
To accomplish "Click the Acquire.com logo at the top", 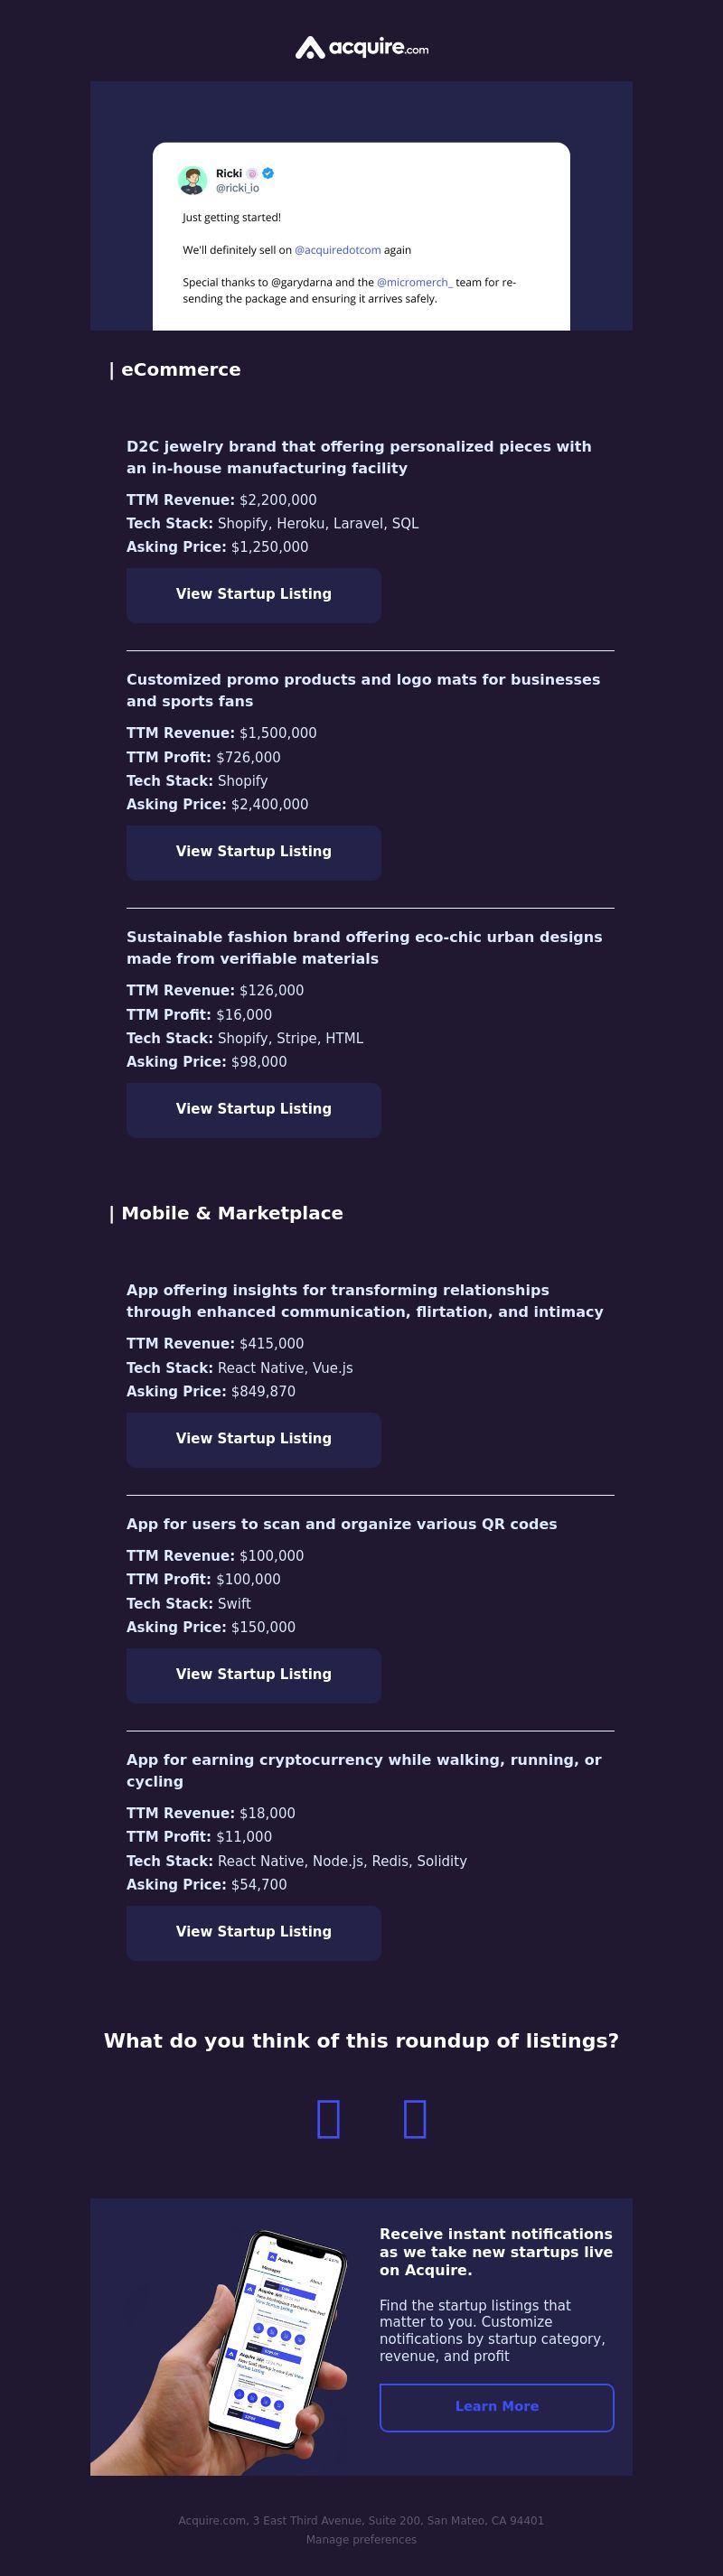I will point(361,47).
